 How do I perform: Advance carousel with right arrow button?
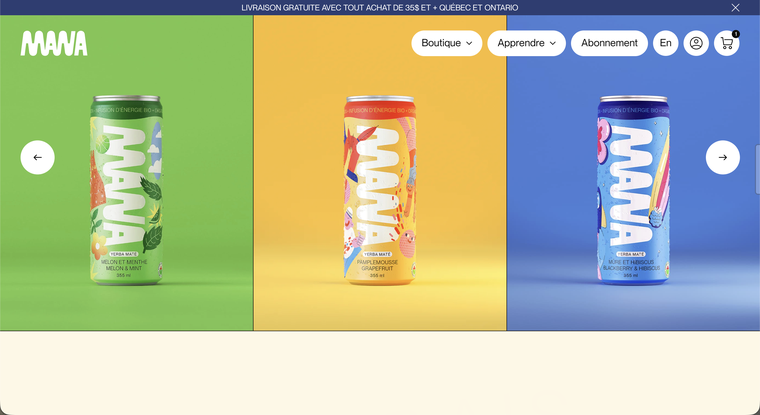[x=723, y=158]
